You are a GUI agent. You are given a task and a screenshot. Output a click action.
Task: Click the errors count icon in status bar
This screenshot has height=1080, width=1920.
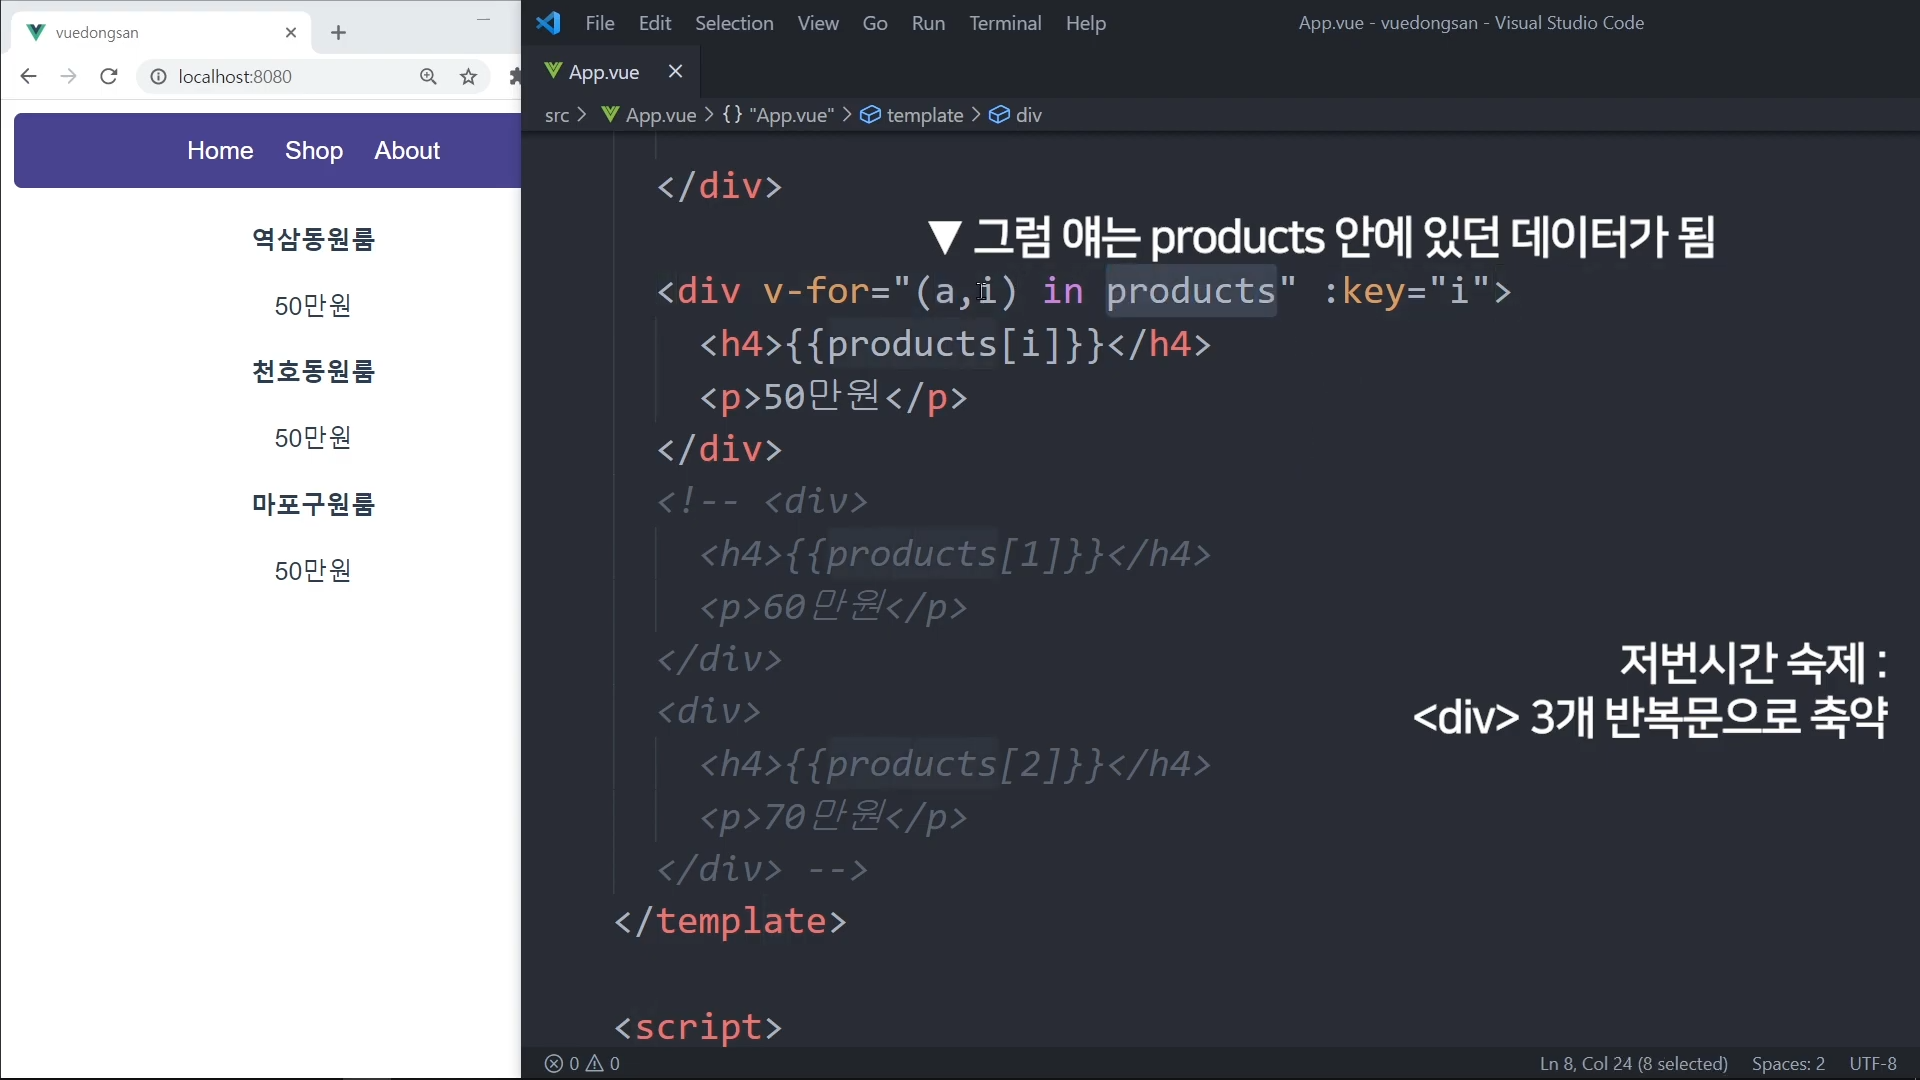pos(554,1064)
